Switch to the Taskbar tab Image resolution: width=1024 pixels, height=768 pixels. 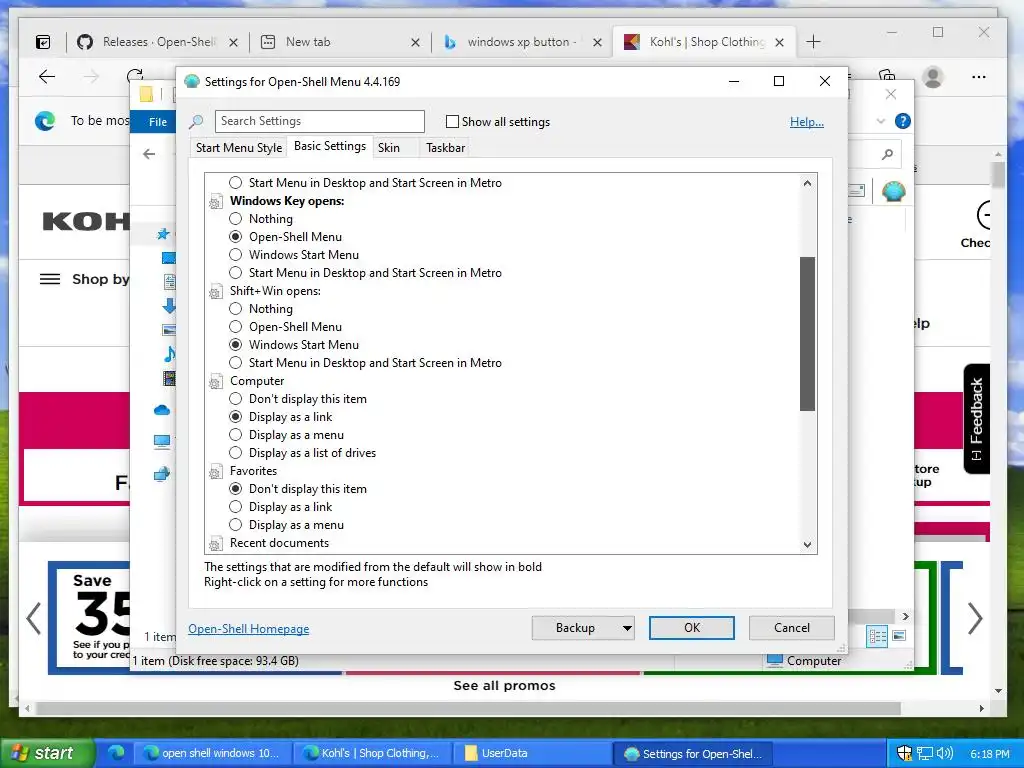[x=445, y=148]
